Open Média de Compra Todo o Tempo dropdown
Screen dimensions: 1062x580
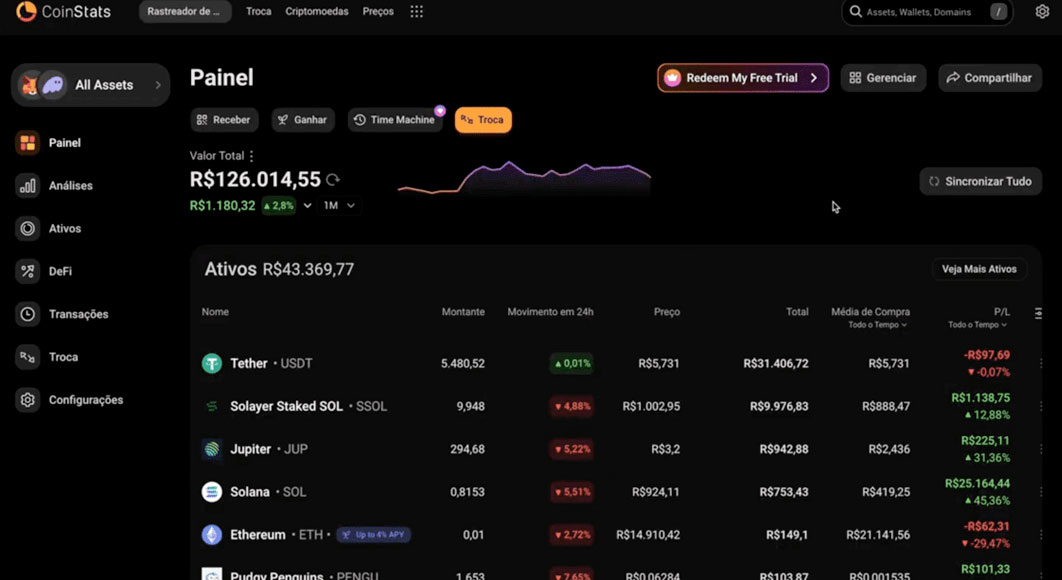click(x=877, y=325)
